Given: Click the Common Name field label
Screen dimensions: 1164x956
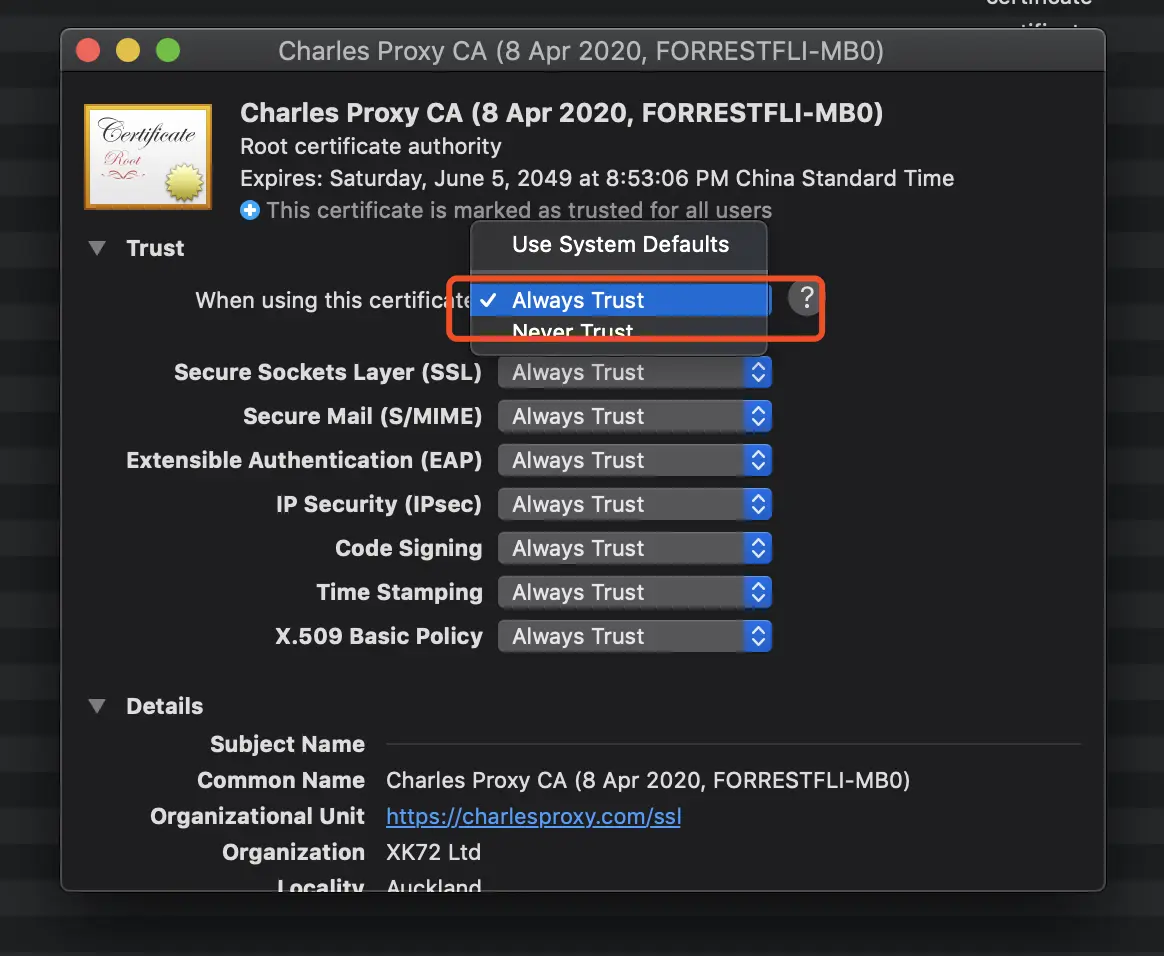Looking at the screenshot, I should (x=281, y=780).
